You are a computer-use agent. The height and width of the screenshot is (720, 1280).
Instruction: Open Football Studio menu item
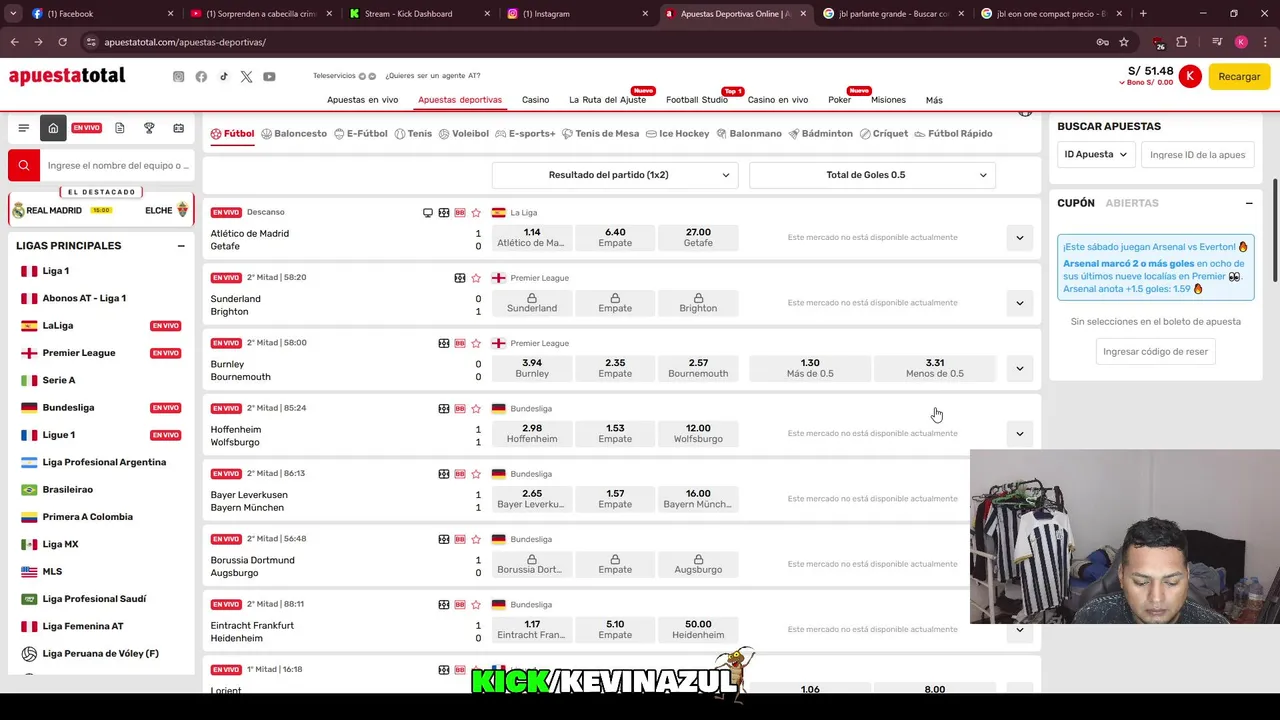(697, 100)
